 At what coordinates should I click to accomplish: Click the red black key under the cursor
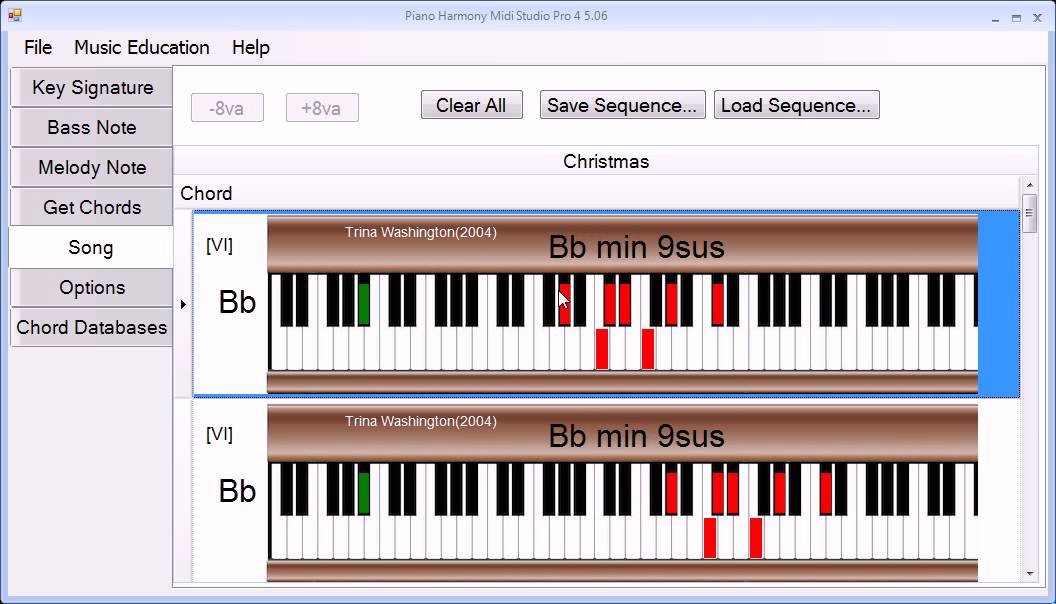[x=565, y=304]
